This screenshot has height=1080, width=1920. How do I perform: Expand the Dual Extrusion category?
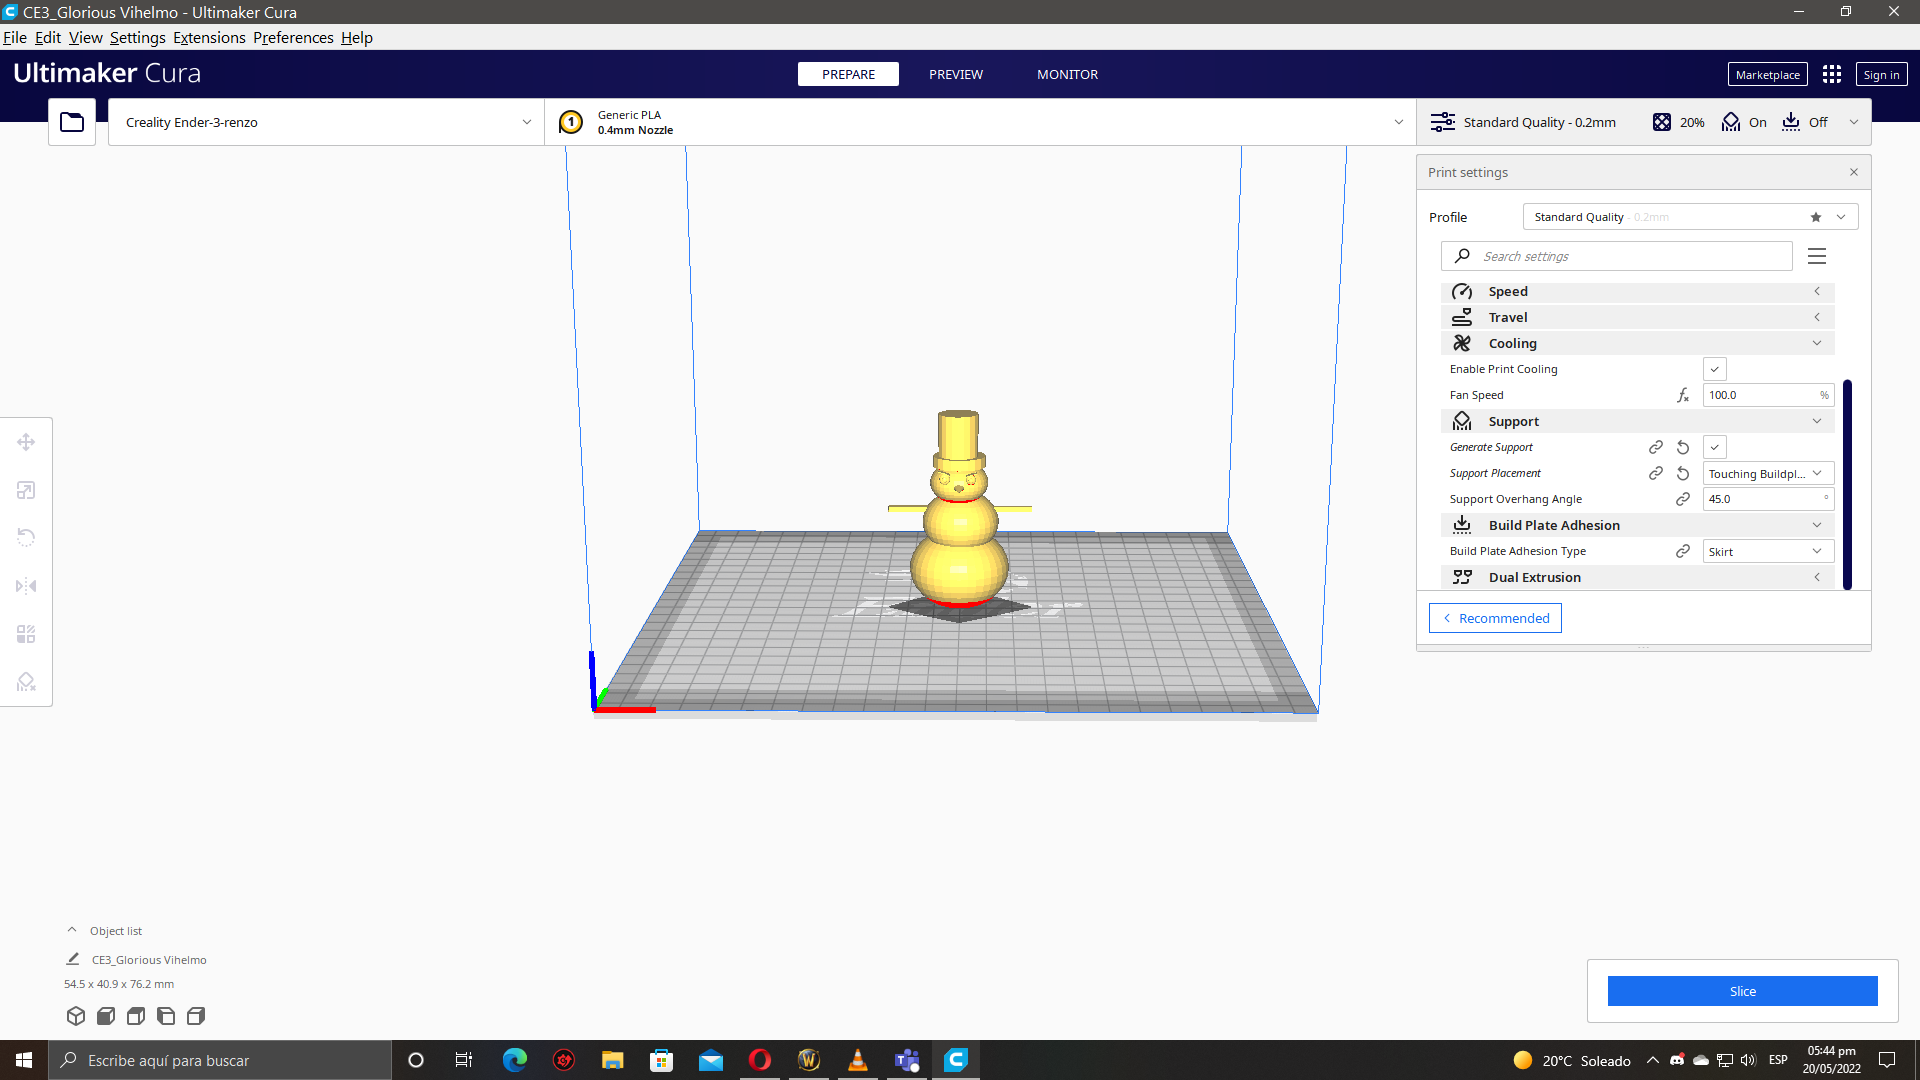(x=1637, y=577)
